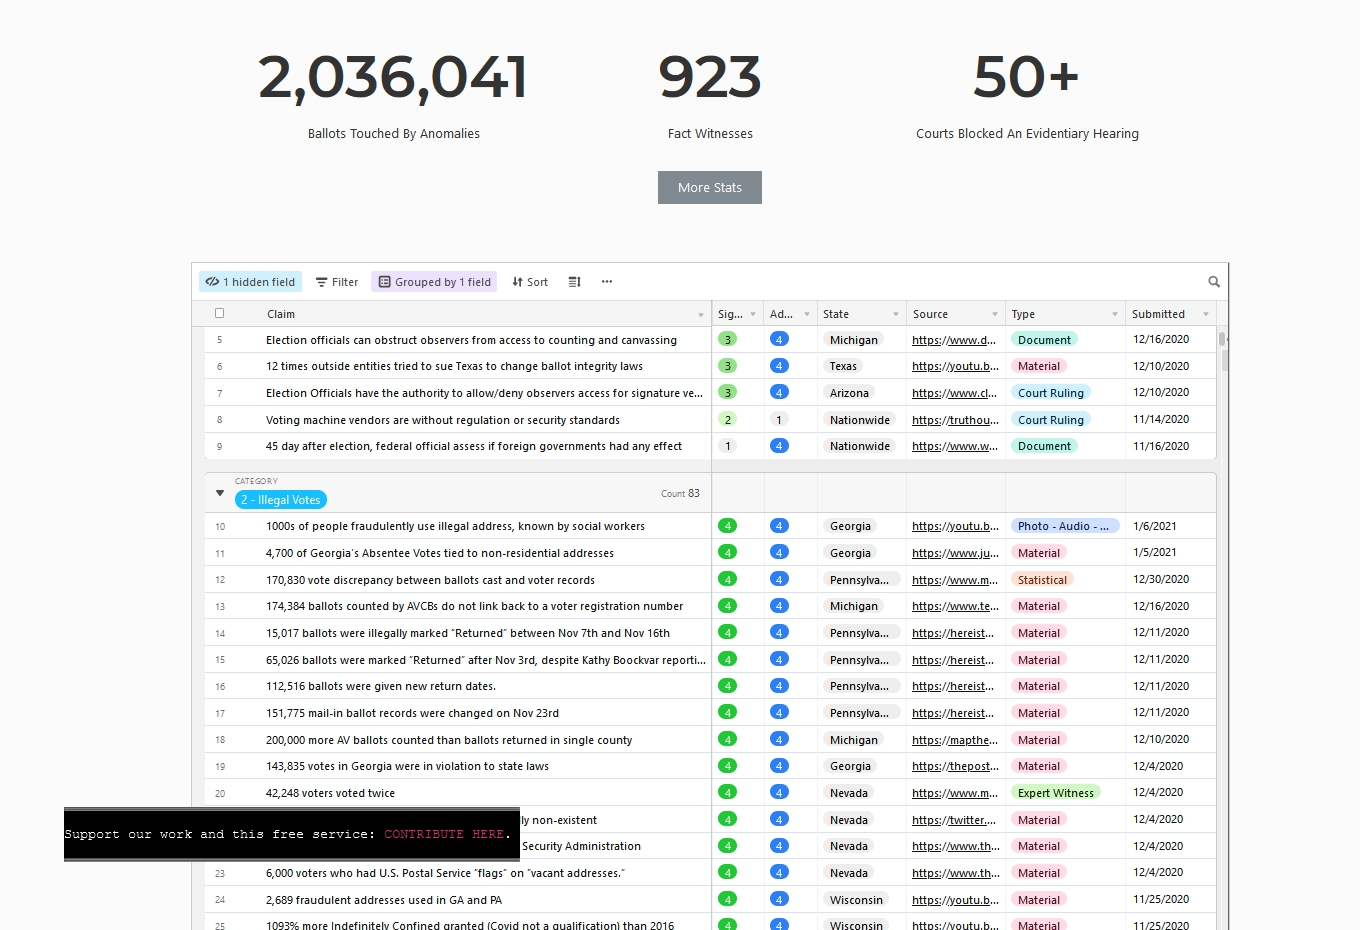Open thepost link in row 19
This screenshot has width=1360, height=930.
tap(955, 766)
